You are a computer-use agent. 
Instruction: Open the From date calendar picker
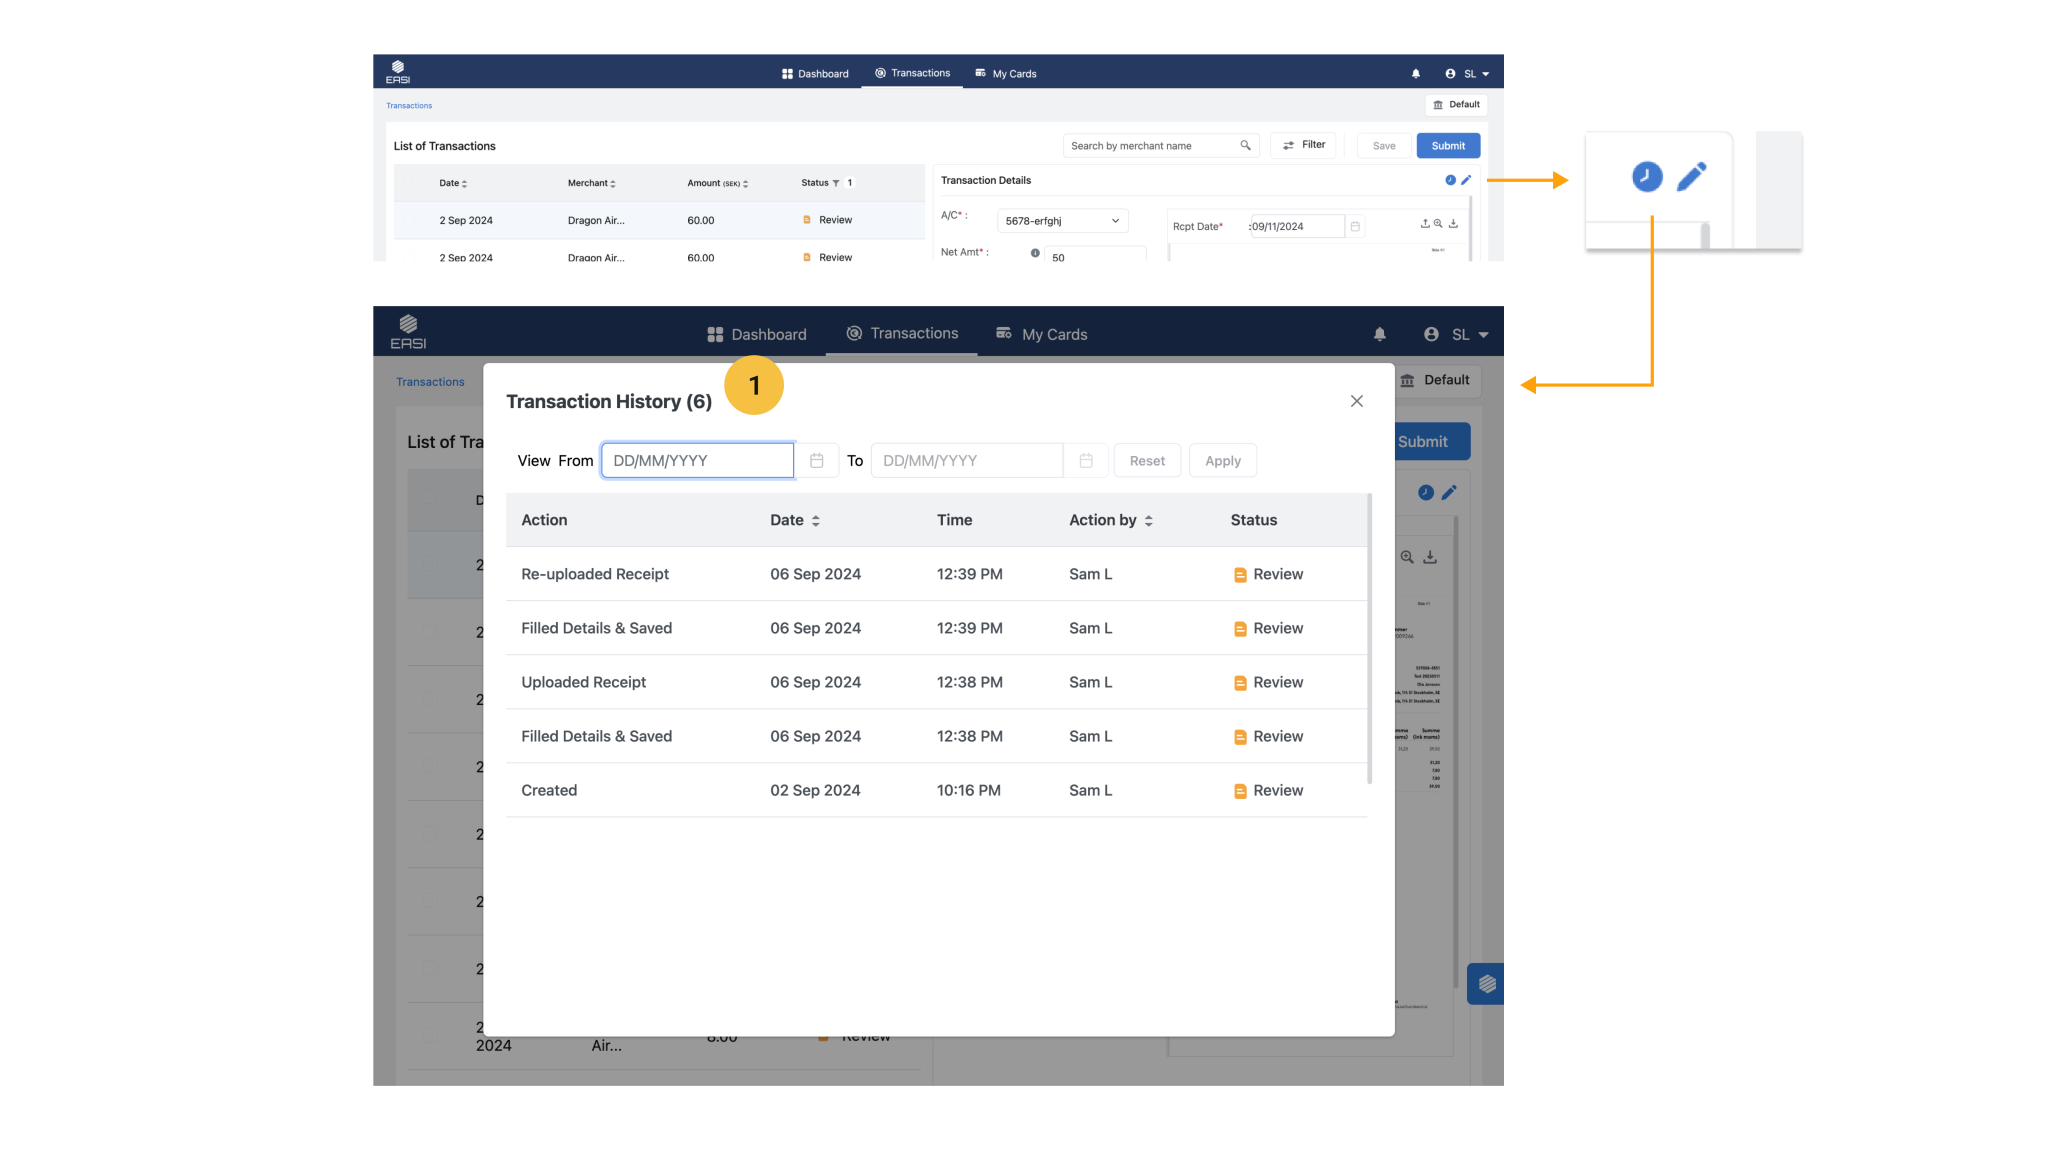click(816, 461)
